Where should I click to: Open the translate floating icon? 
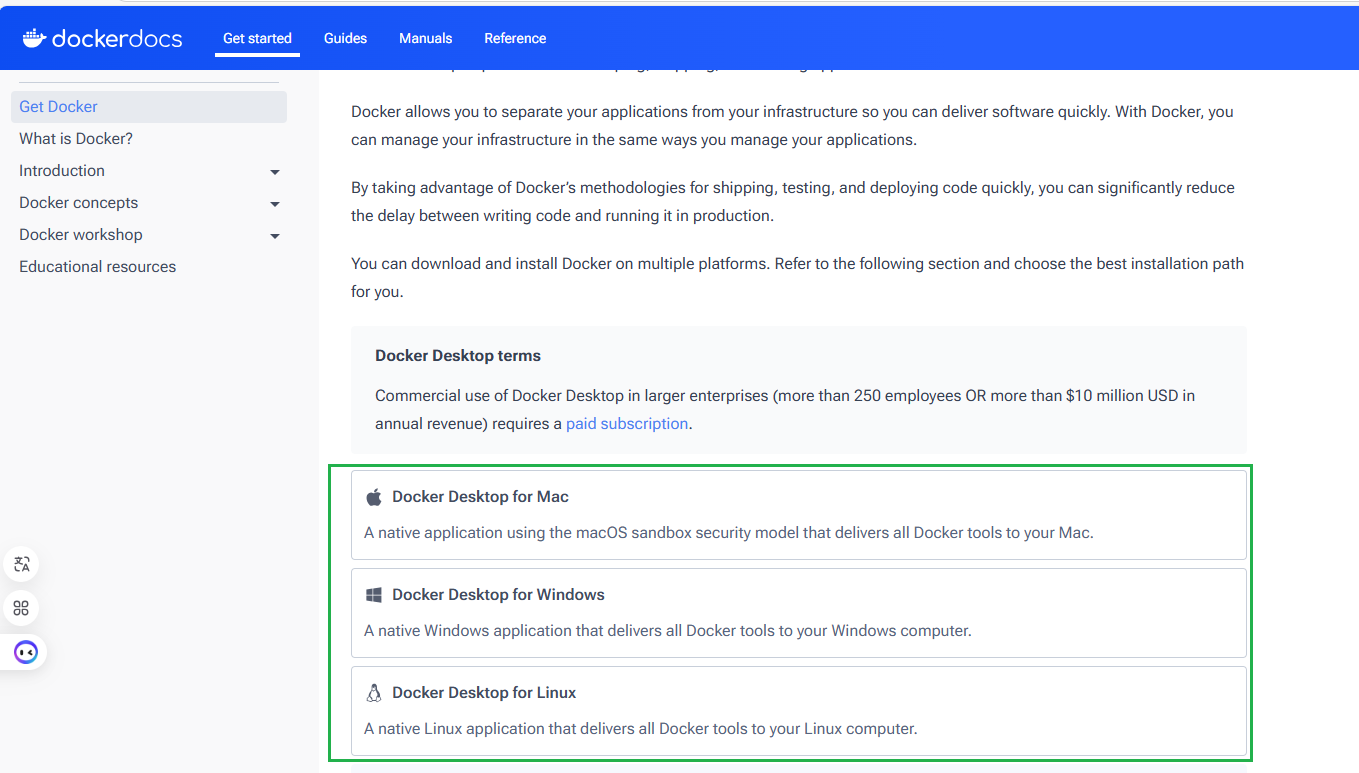tap(22, 564)
